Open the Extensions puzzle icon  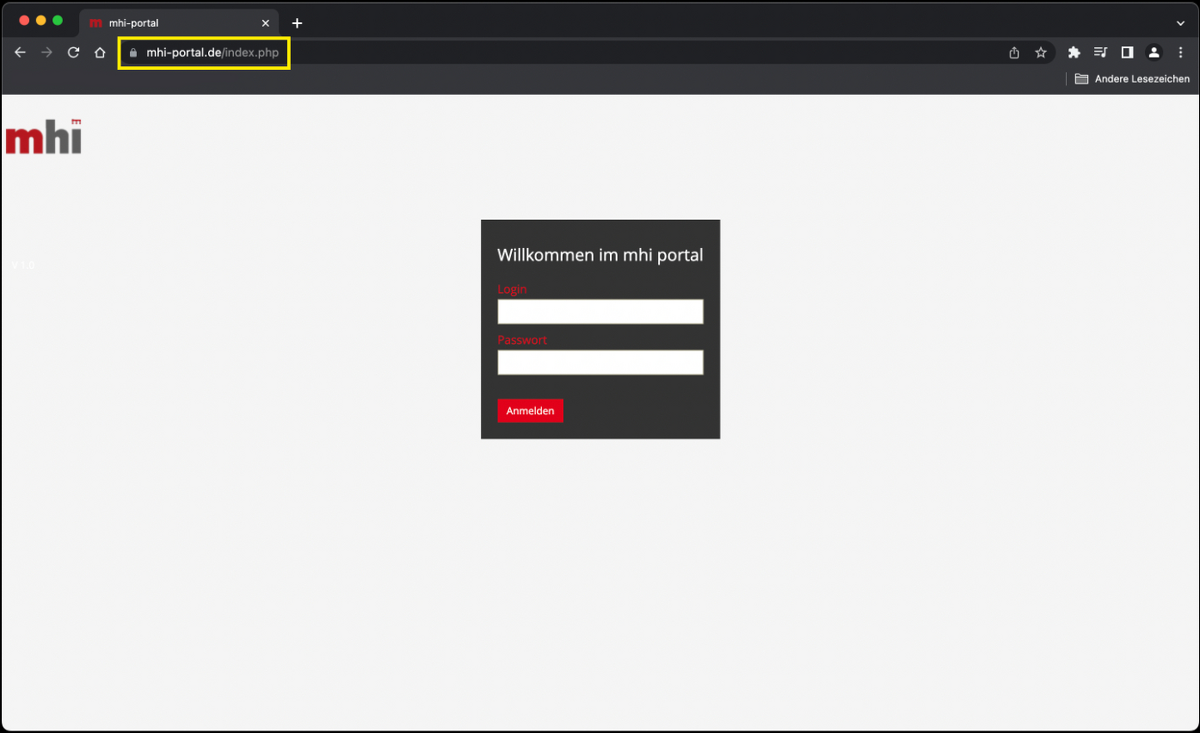coord(1074,53)
